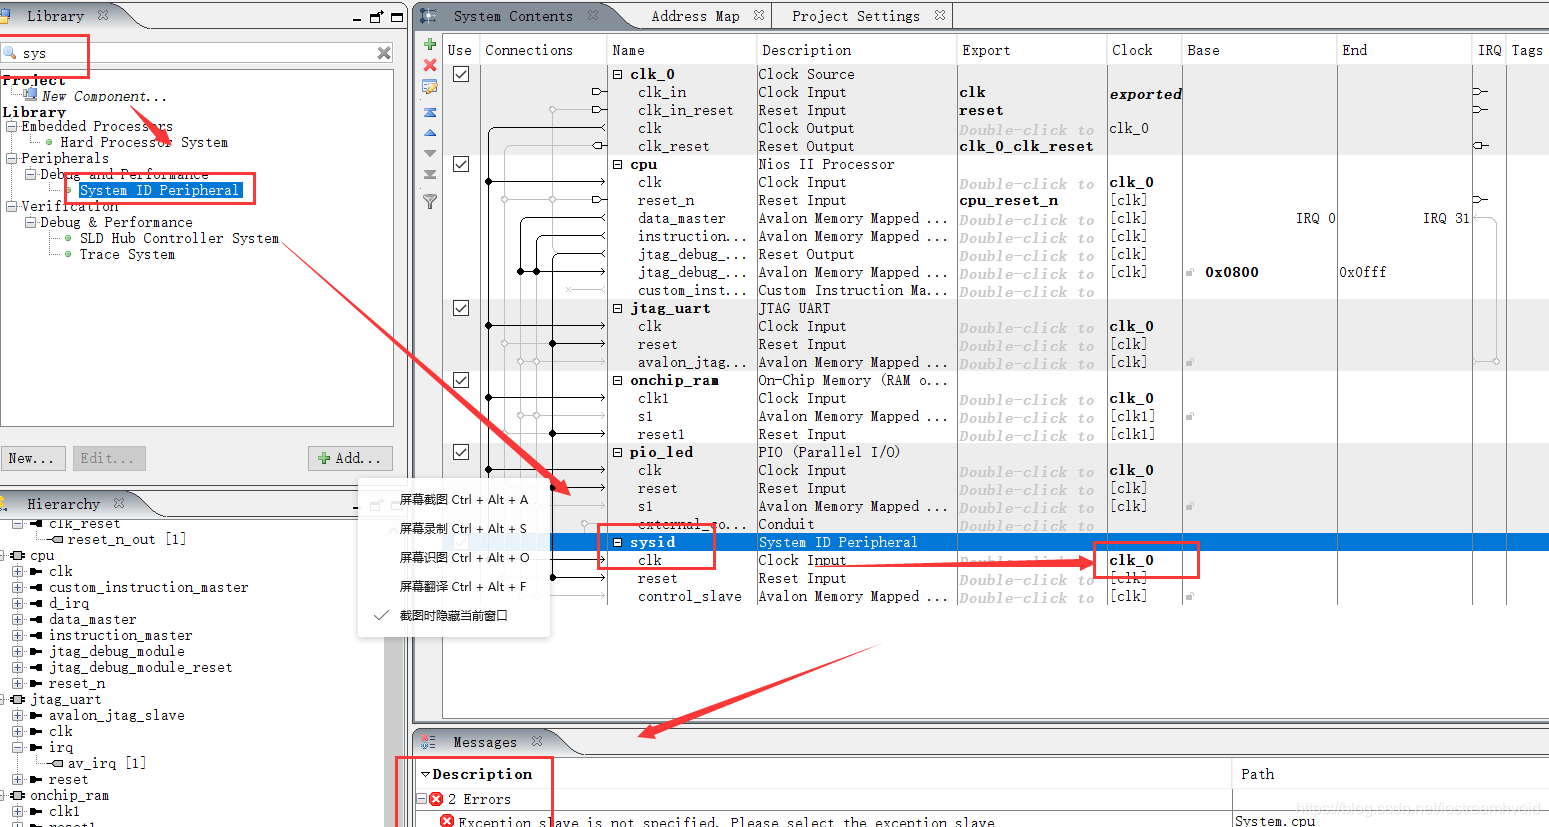The width and height of the screenshot is (1549, 827).
Task: Expand custom_instruction_master in Hierarchy
Action: pos(17,587)
